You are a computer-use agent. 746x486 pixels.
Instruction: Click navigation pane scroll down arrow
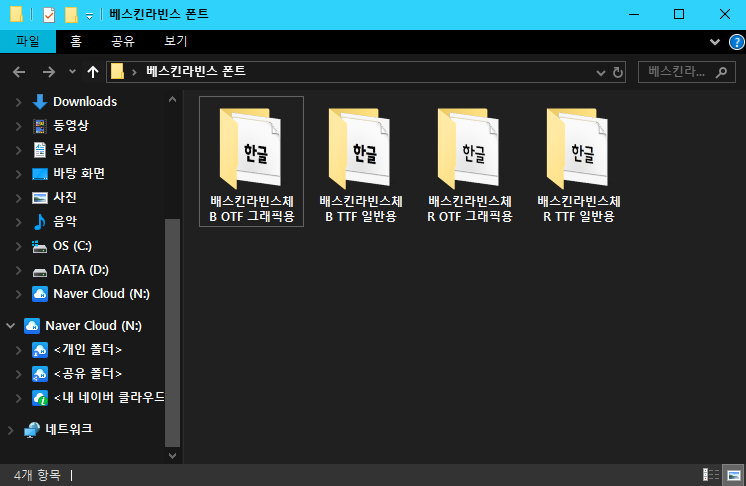coord(172,456)
